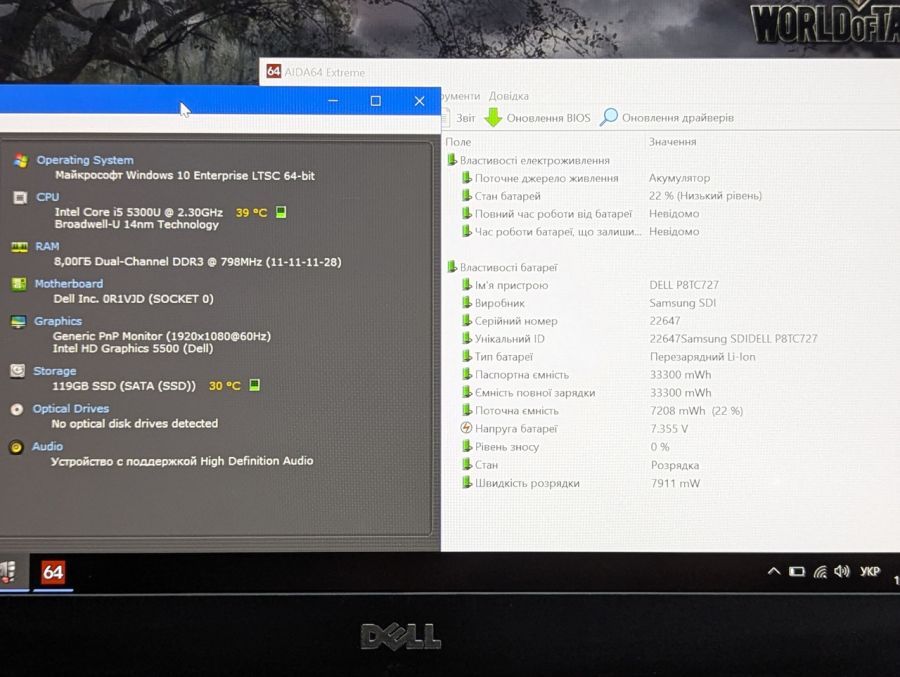Click the Optical Drives disc icon
The height and width of the screenshot is (677, 900).
click(17, 409)
